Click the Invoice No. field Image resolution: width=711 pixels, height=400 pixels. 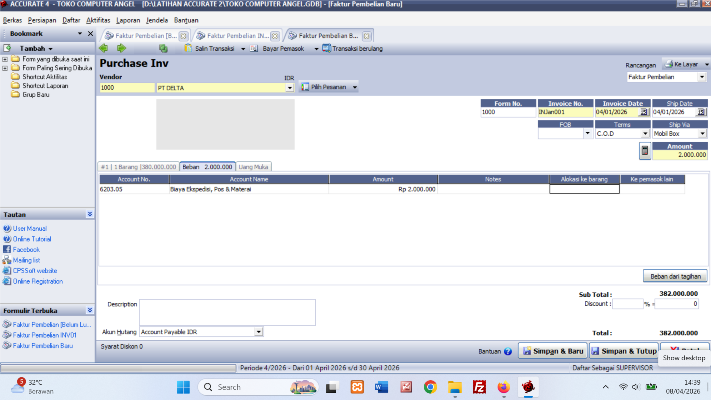(565, 112)
